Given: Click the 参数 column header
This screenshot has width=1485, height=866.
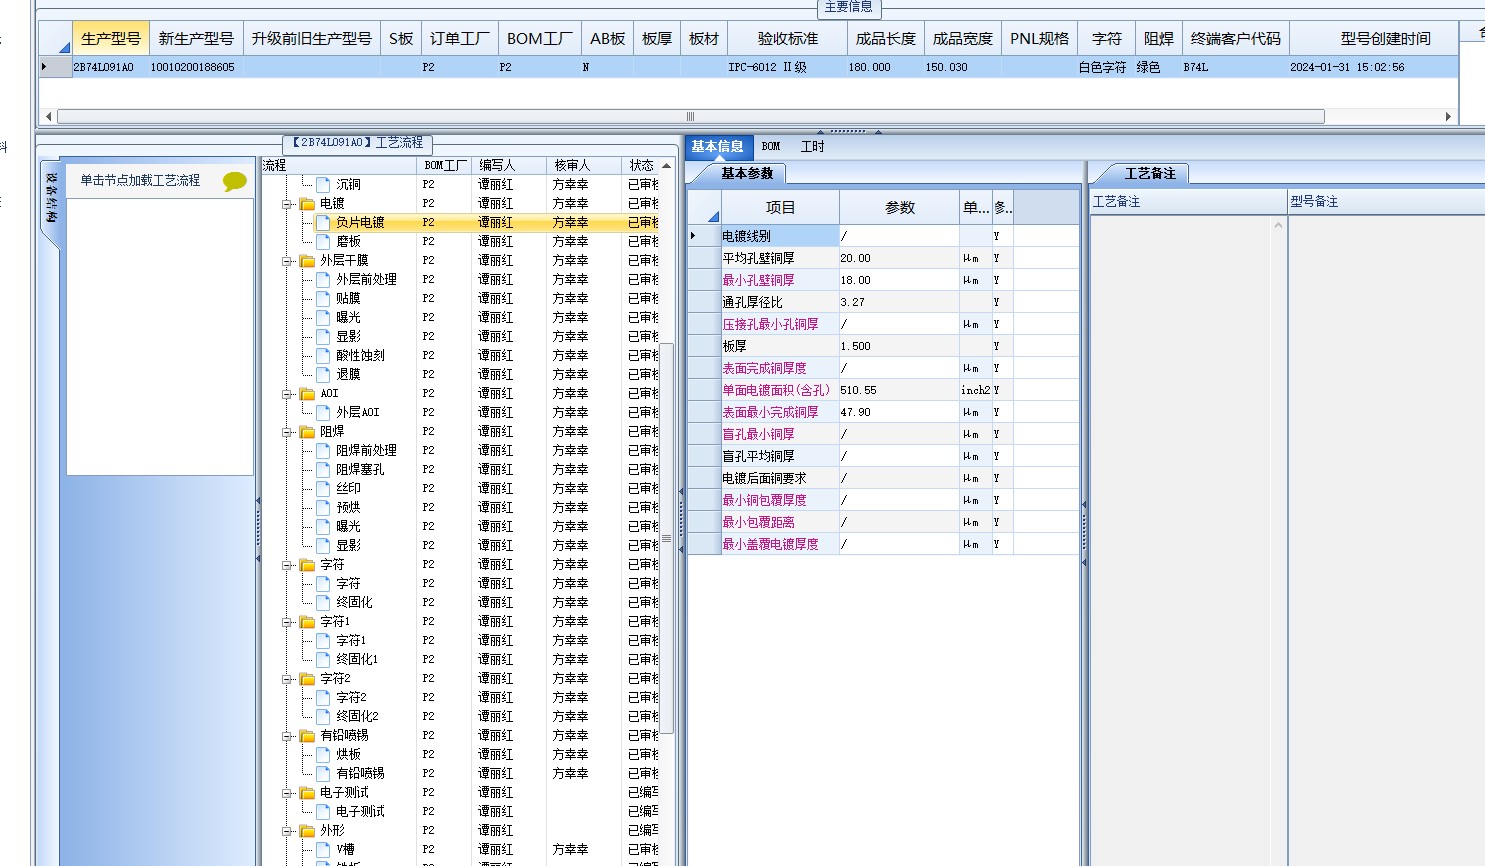Looking at the screenshot, I should click(900, 208).
